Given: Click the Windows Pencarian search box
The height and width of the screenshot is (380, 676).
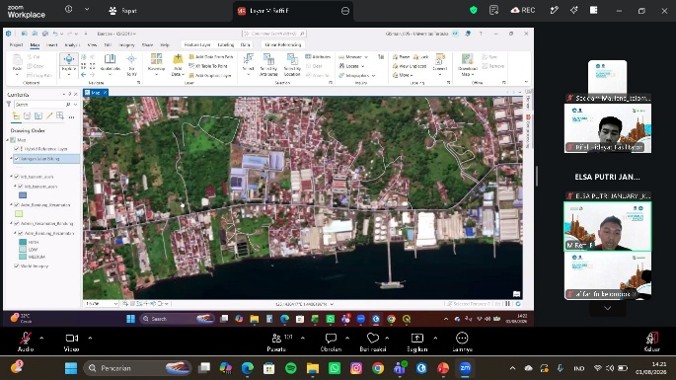Looking at the screenshot, I should pos(137,368).
